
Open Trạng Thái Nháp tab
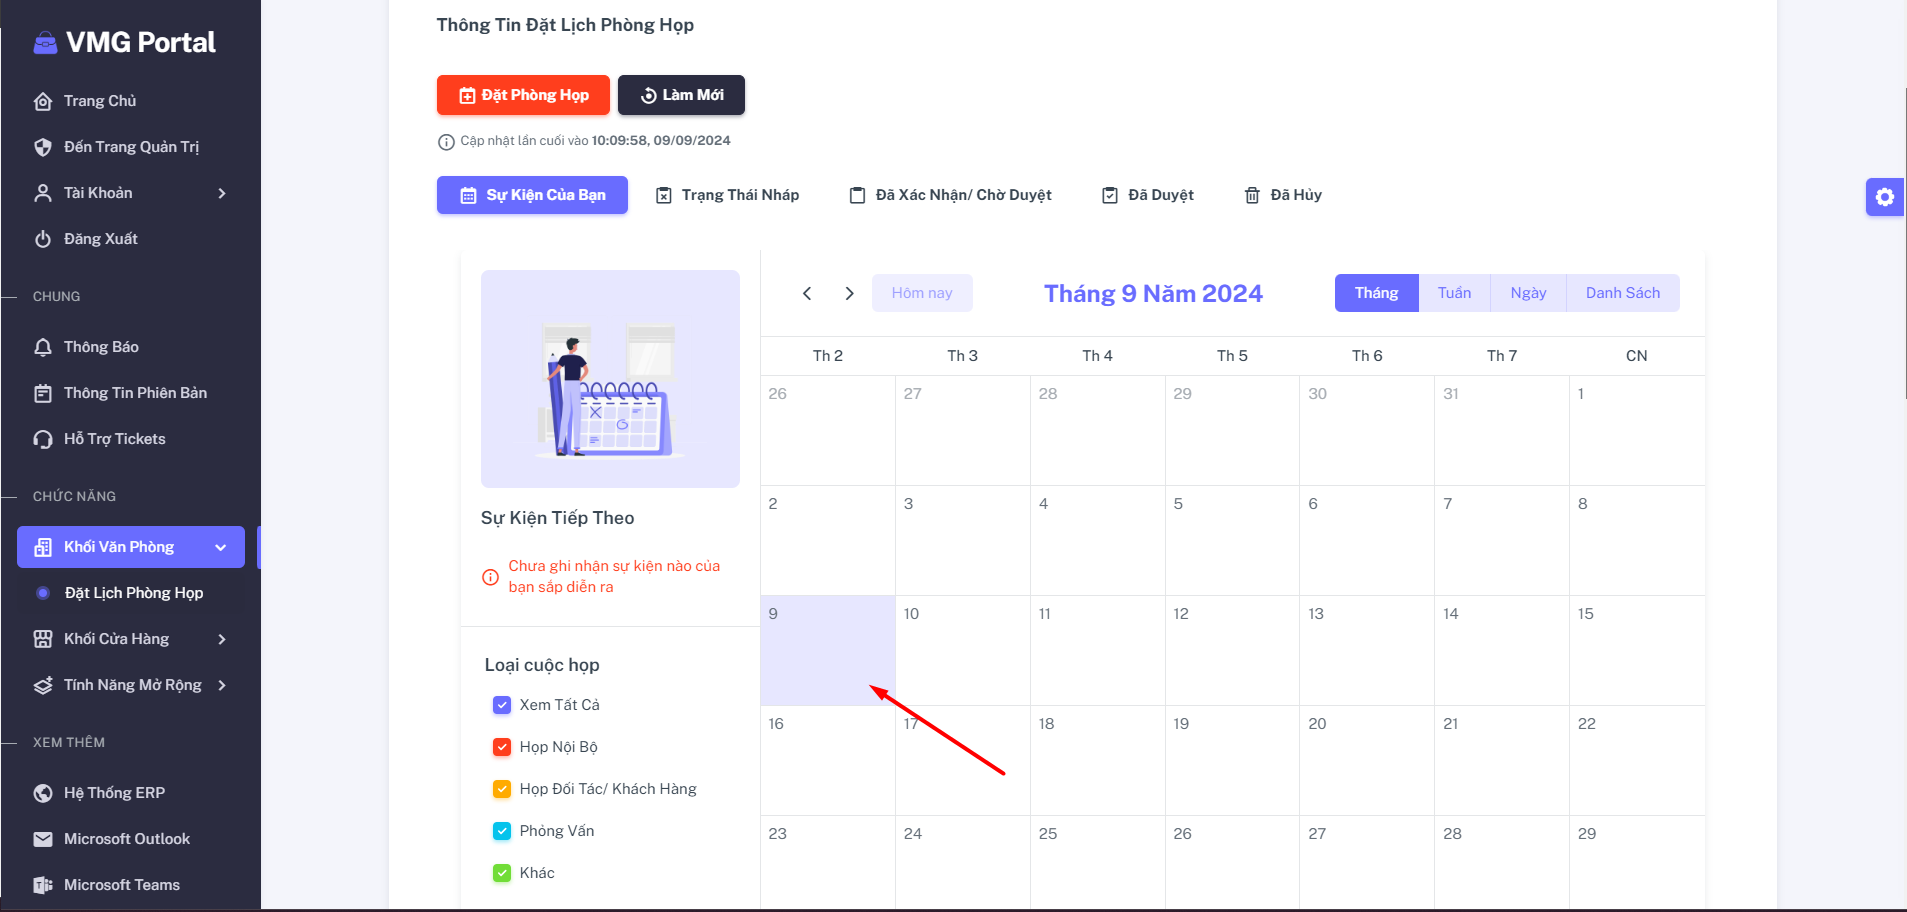coord(727,195)
